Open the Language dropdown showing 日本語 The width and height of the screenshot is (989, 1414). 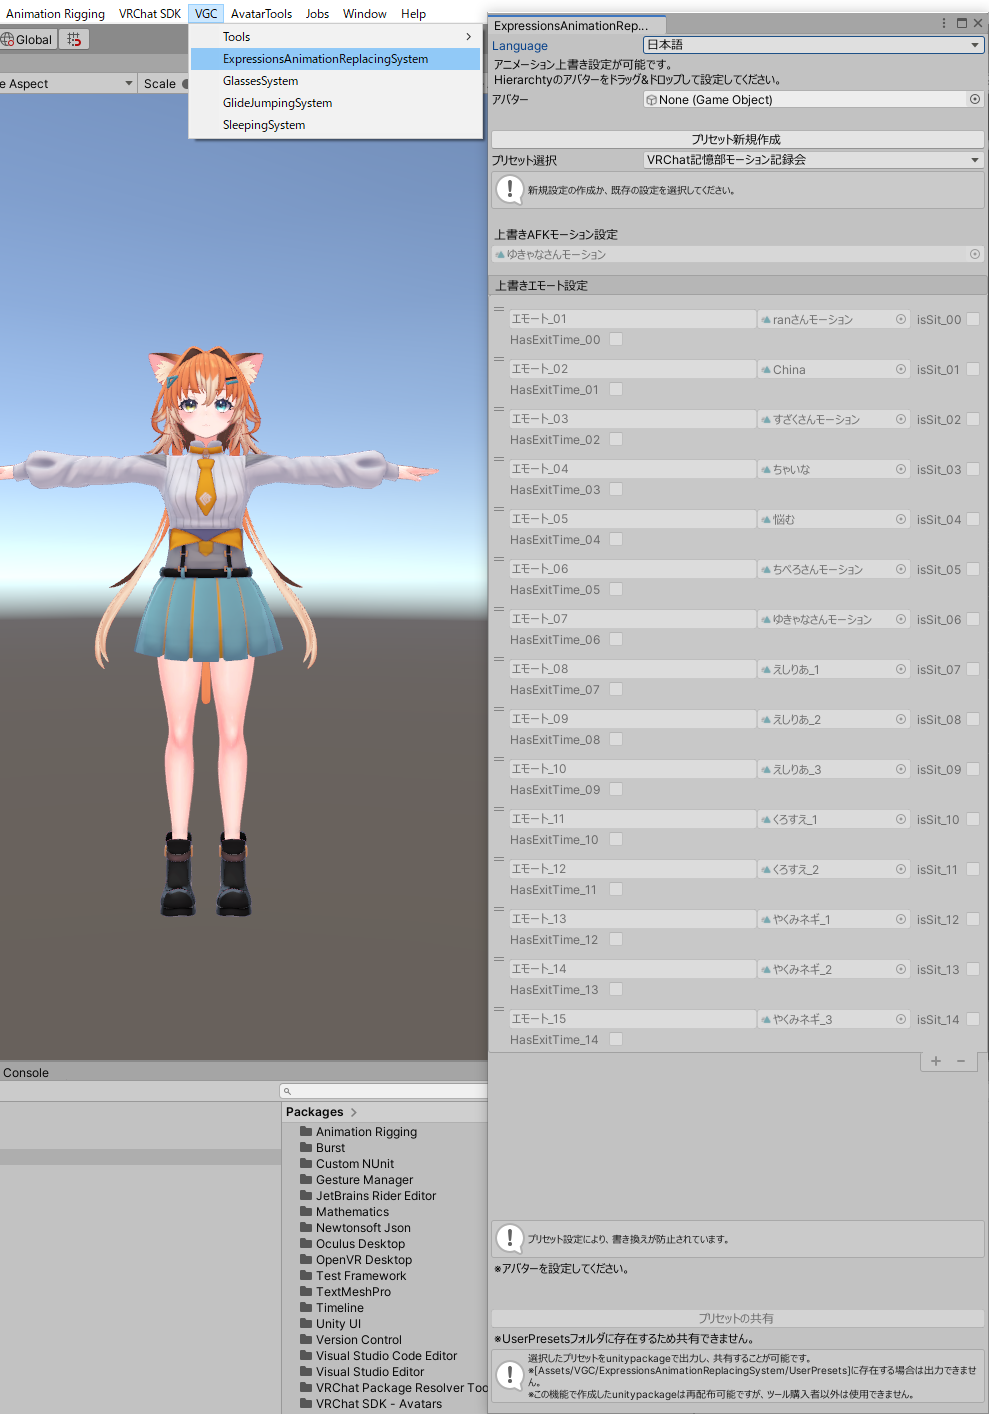click(811, 45)
